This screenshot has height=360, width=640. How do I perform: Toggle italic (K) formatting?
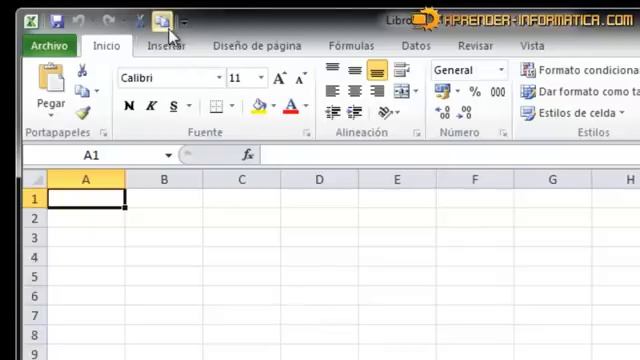(x=151, y=106)
